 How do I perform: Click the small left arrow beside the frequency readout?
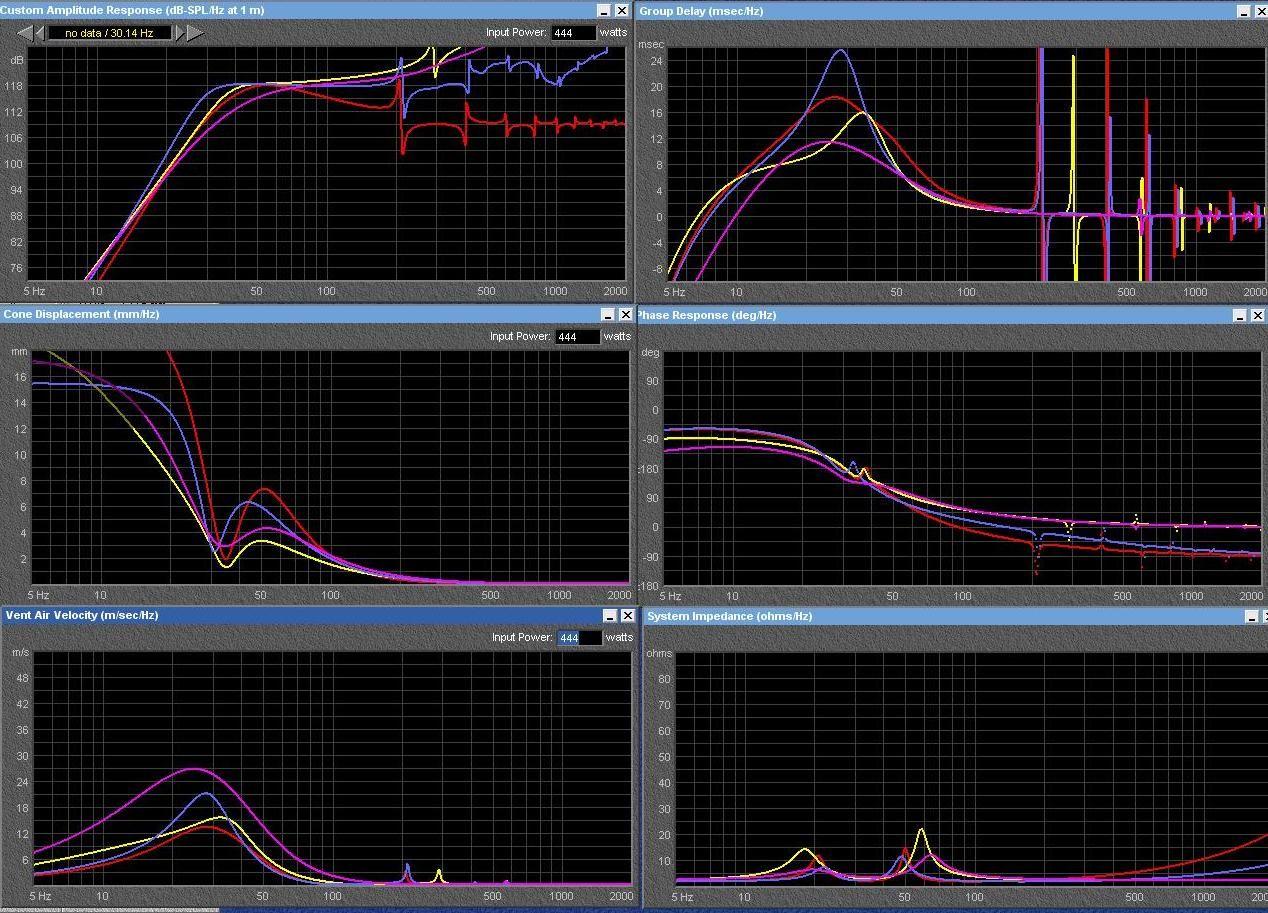[x=40, y=33]
